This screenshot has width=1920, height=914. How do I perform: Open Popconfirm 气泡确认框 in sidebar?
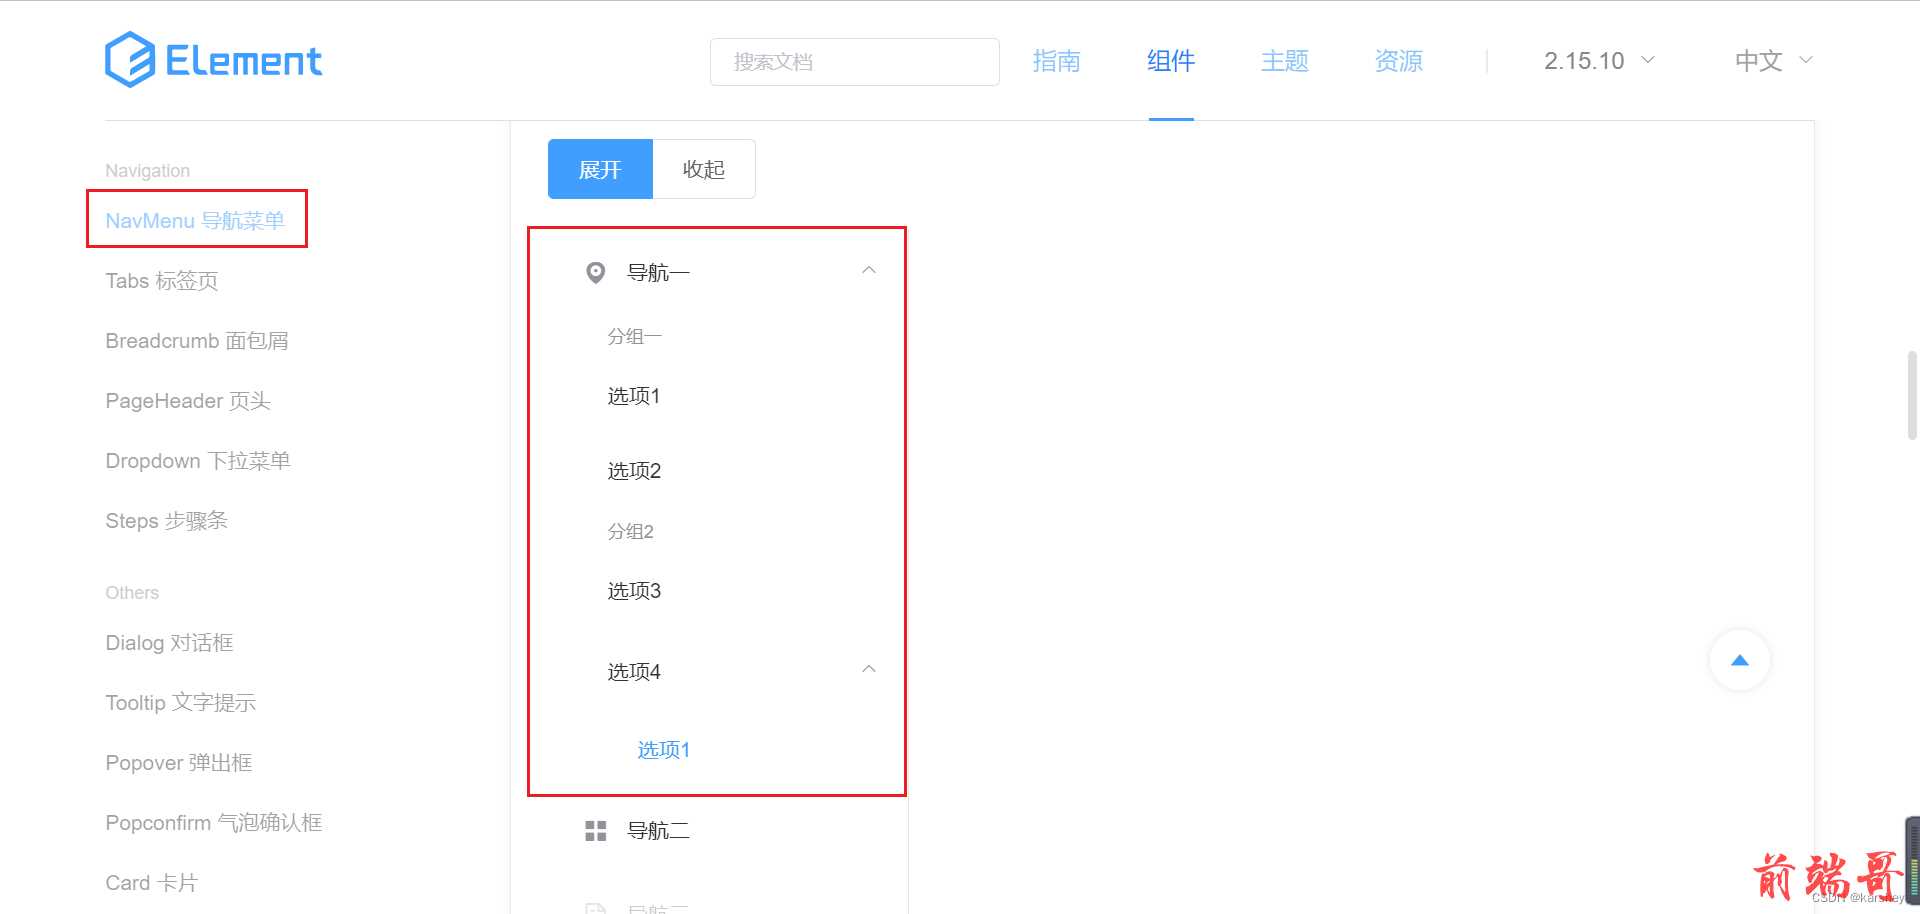(x=214, y=823)
